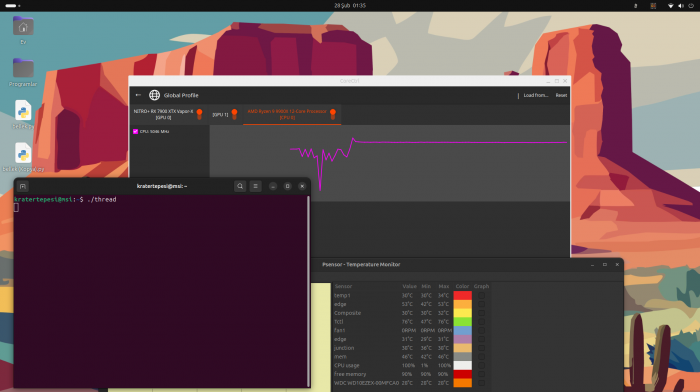
Task: Click the ./thread command text in terminal
Action: [x=102, y=200]
